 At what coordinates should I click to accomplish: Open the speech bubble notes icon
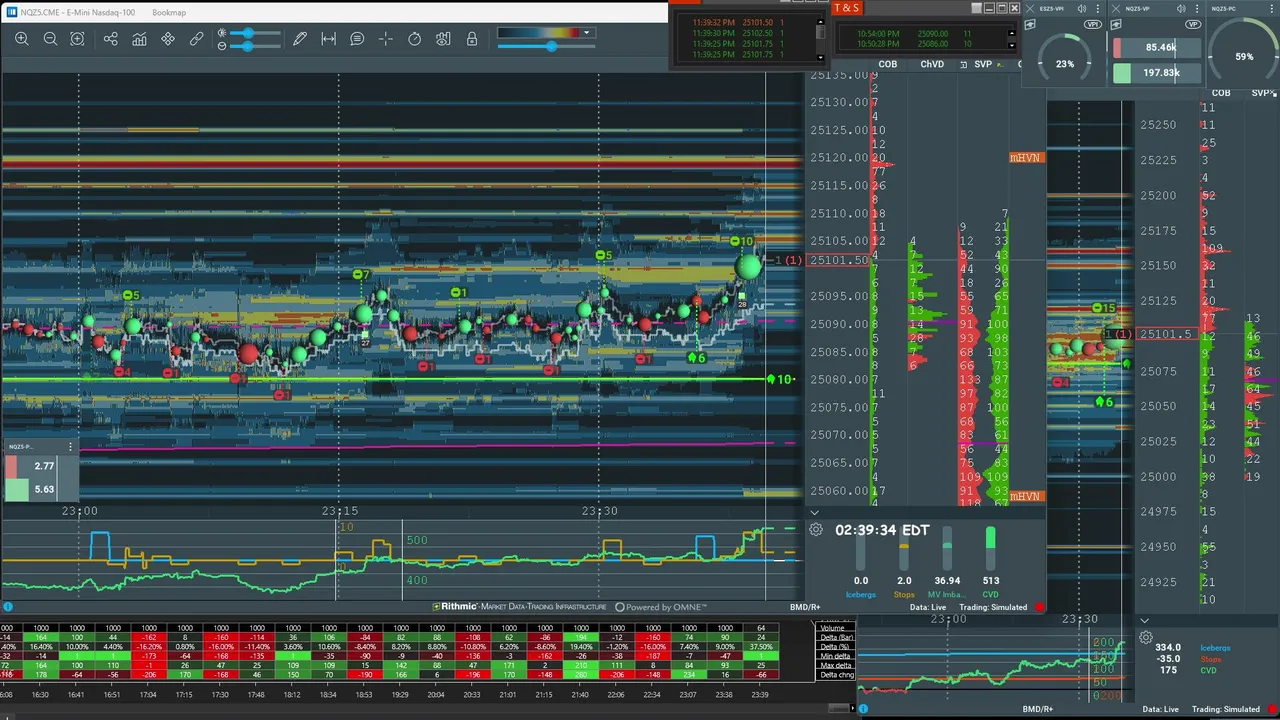[x=357, y=39]
